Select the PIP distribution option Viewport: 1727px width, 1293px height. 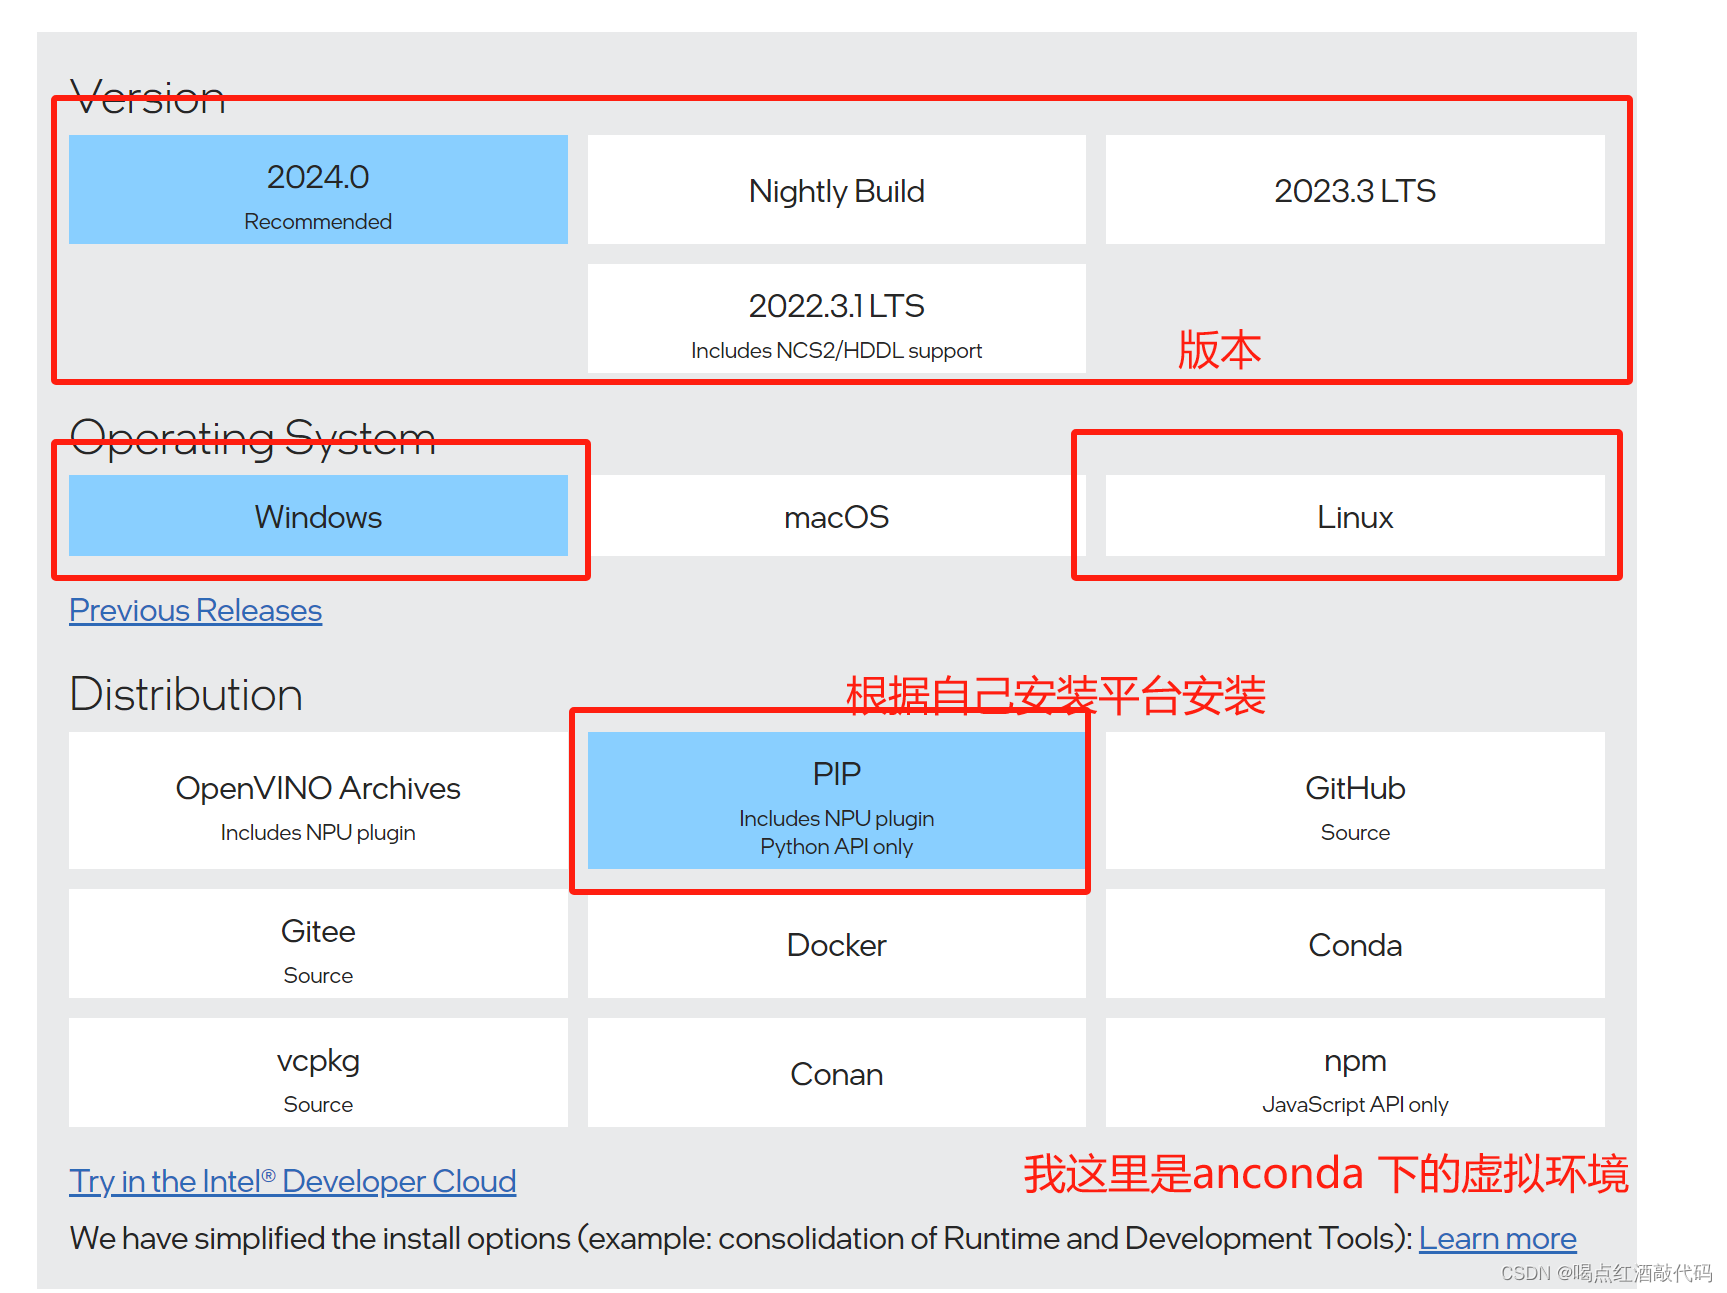pos(836,802)
